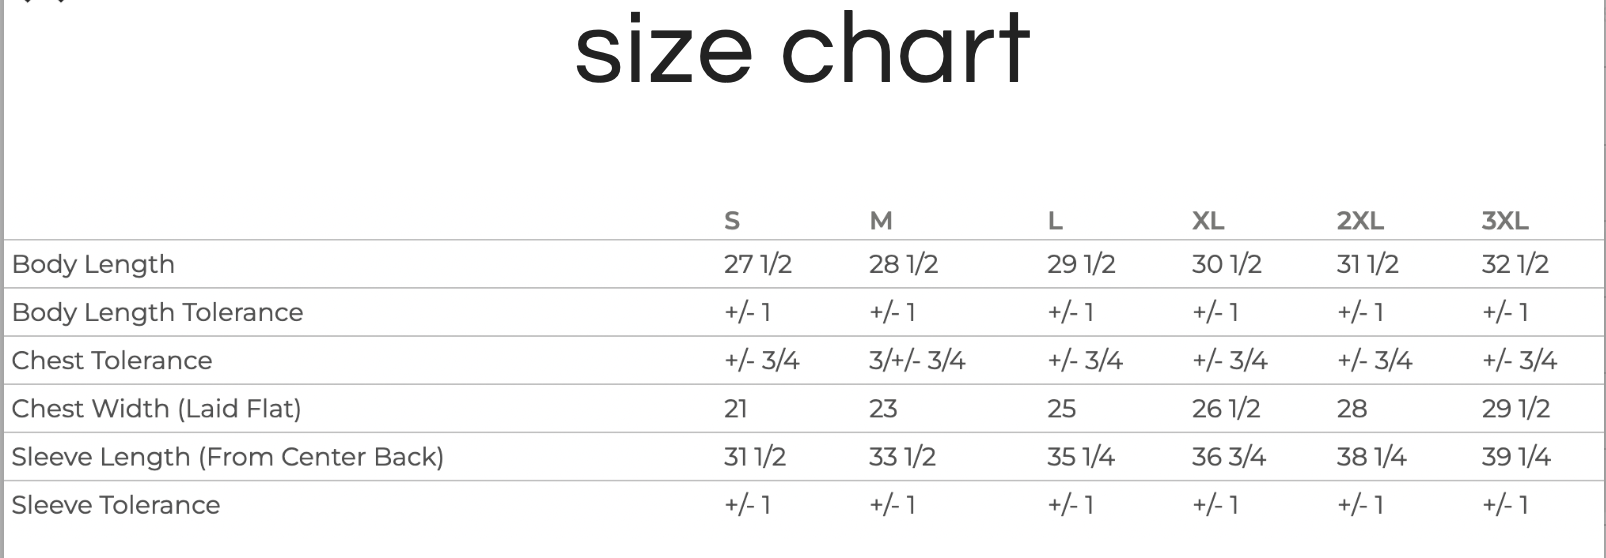The height and width of the screenshot is (558, 1606).
Task: Click the Body Length Tolerance row label
Action: [157, 313]
